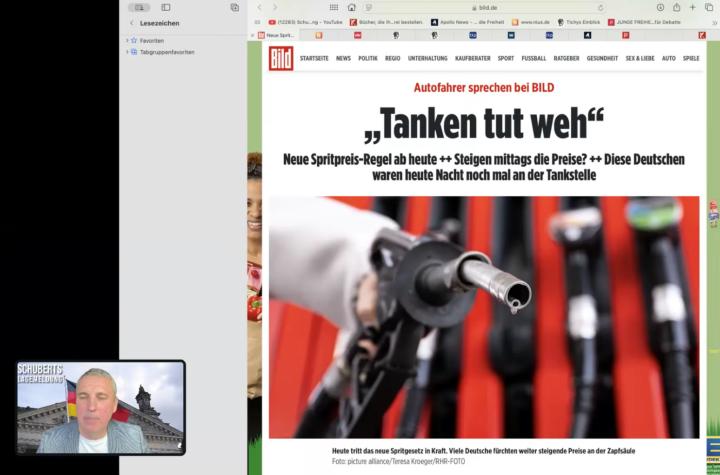This screenshot has width=720, height=475.
Task: Click the bild.de address bar
Action: point(487,7)
